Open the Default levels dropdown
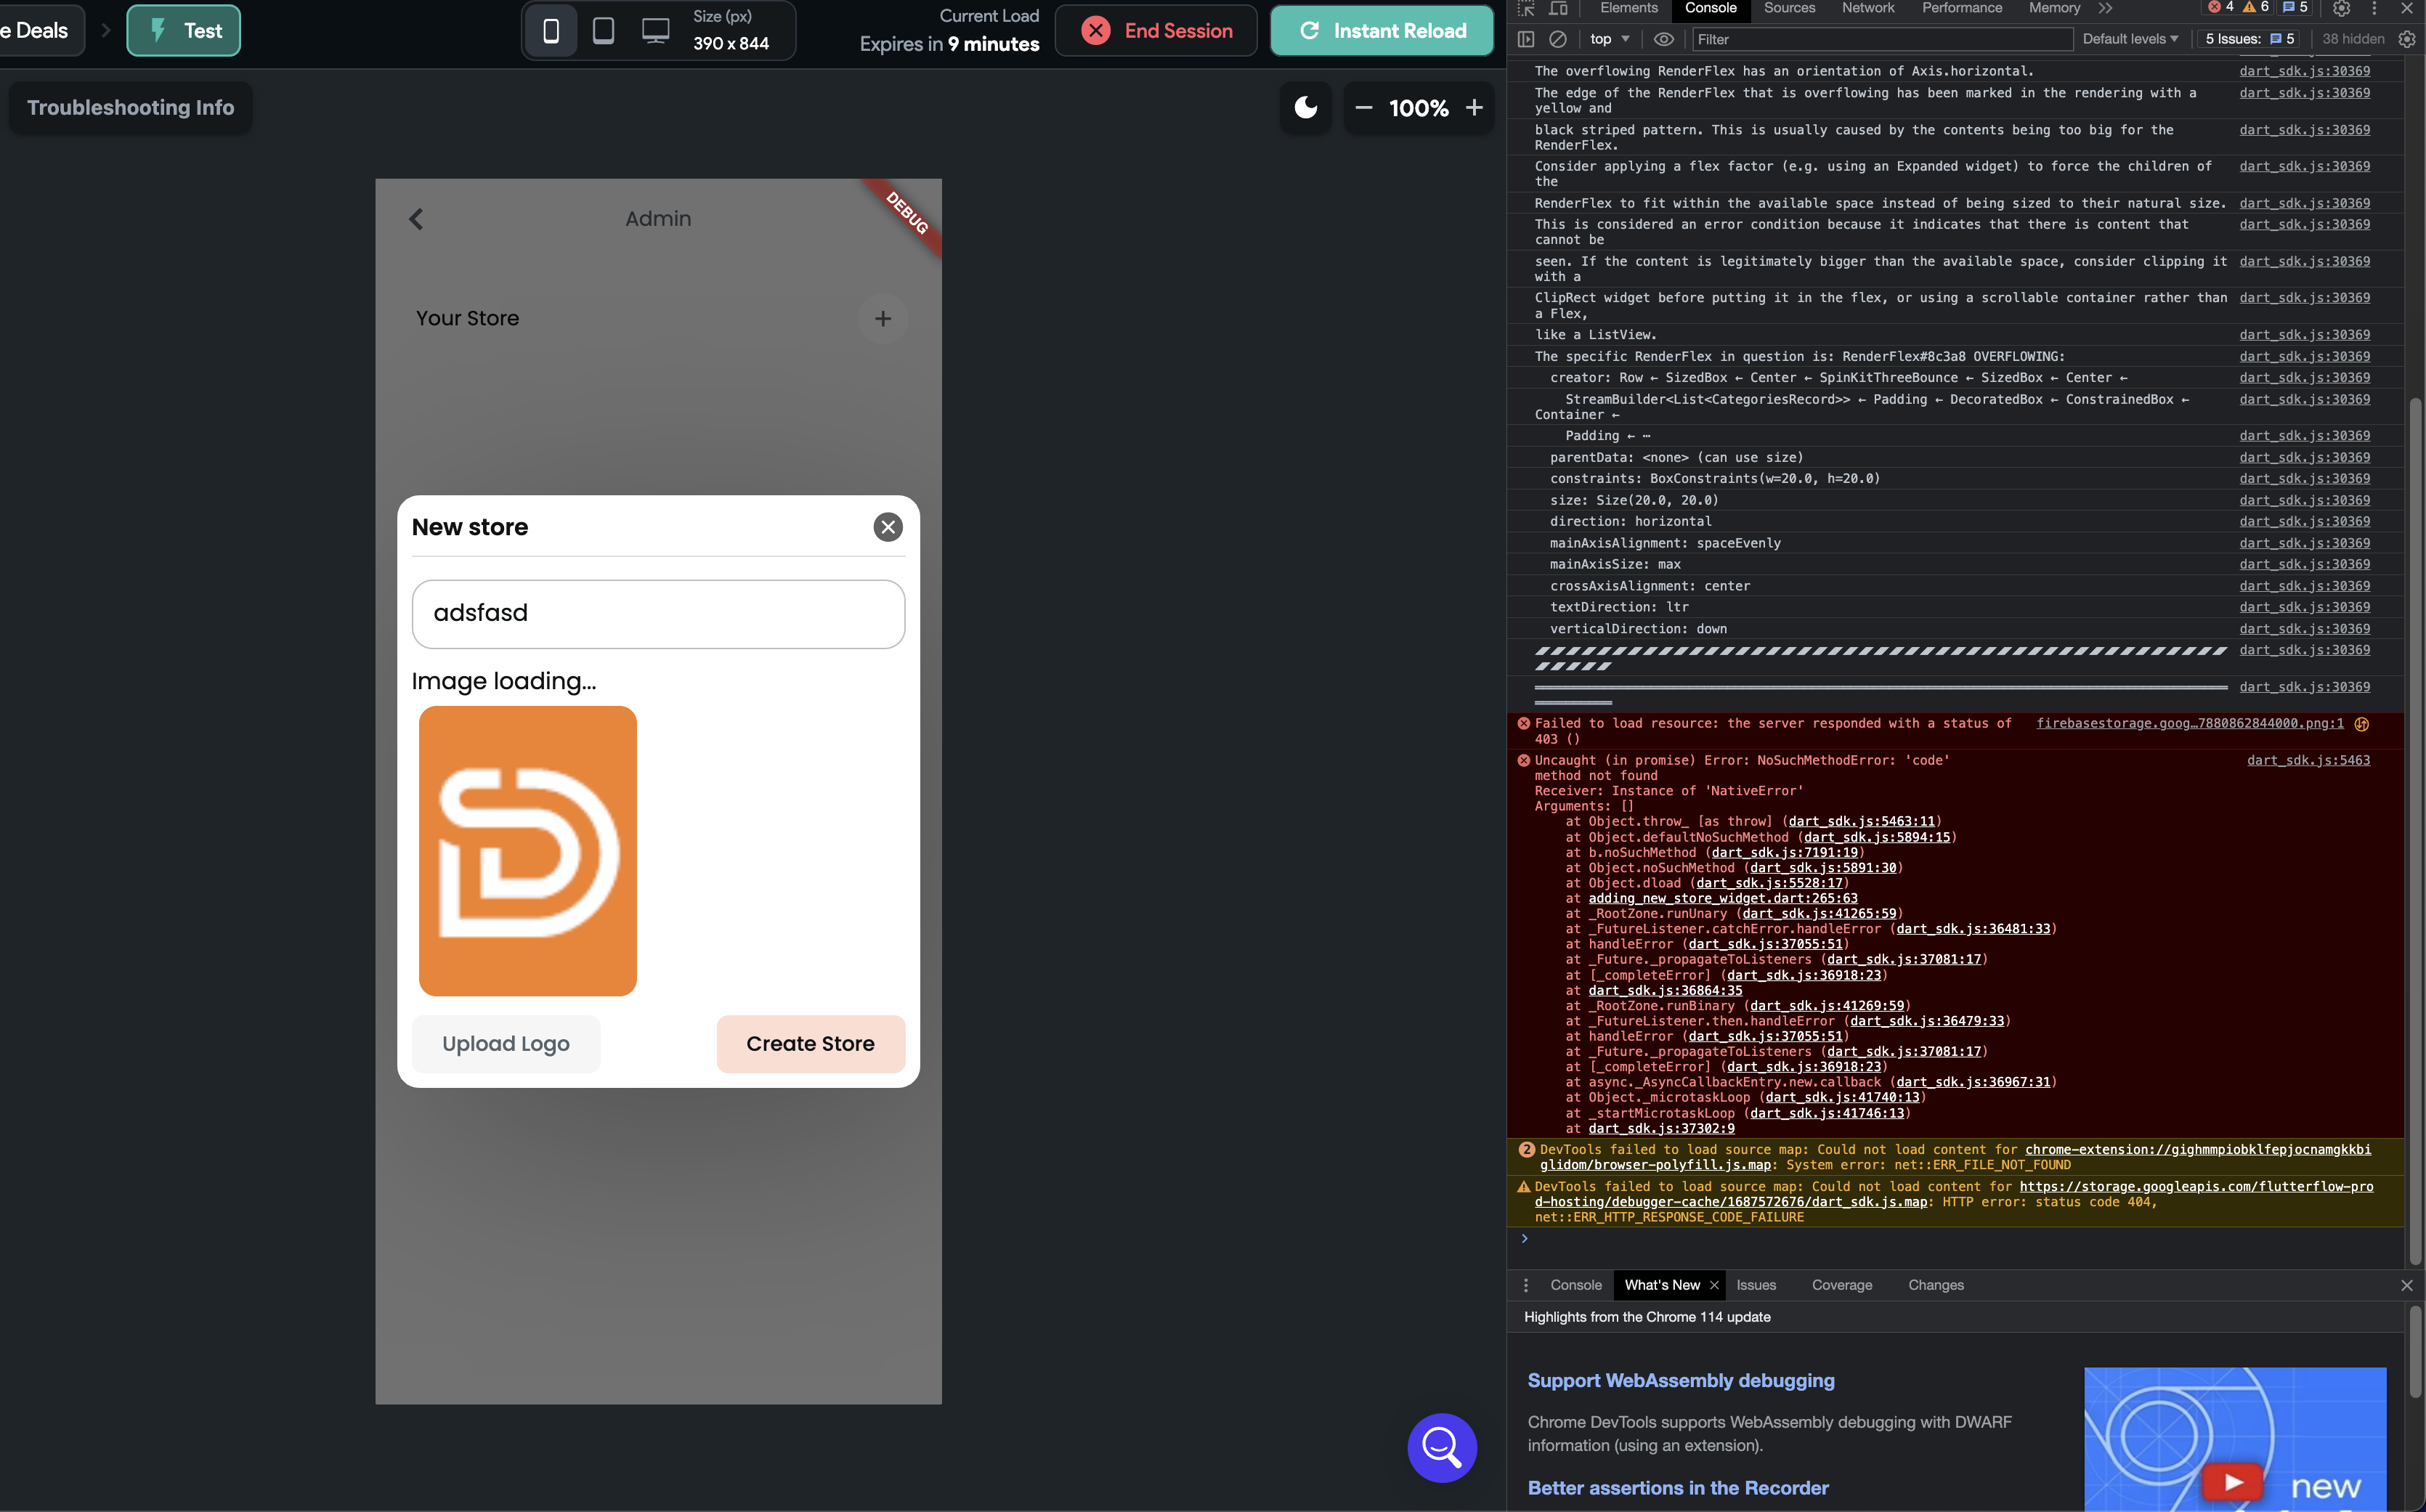 pyautogui.click(x=2128, y=39)
